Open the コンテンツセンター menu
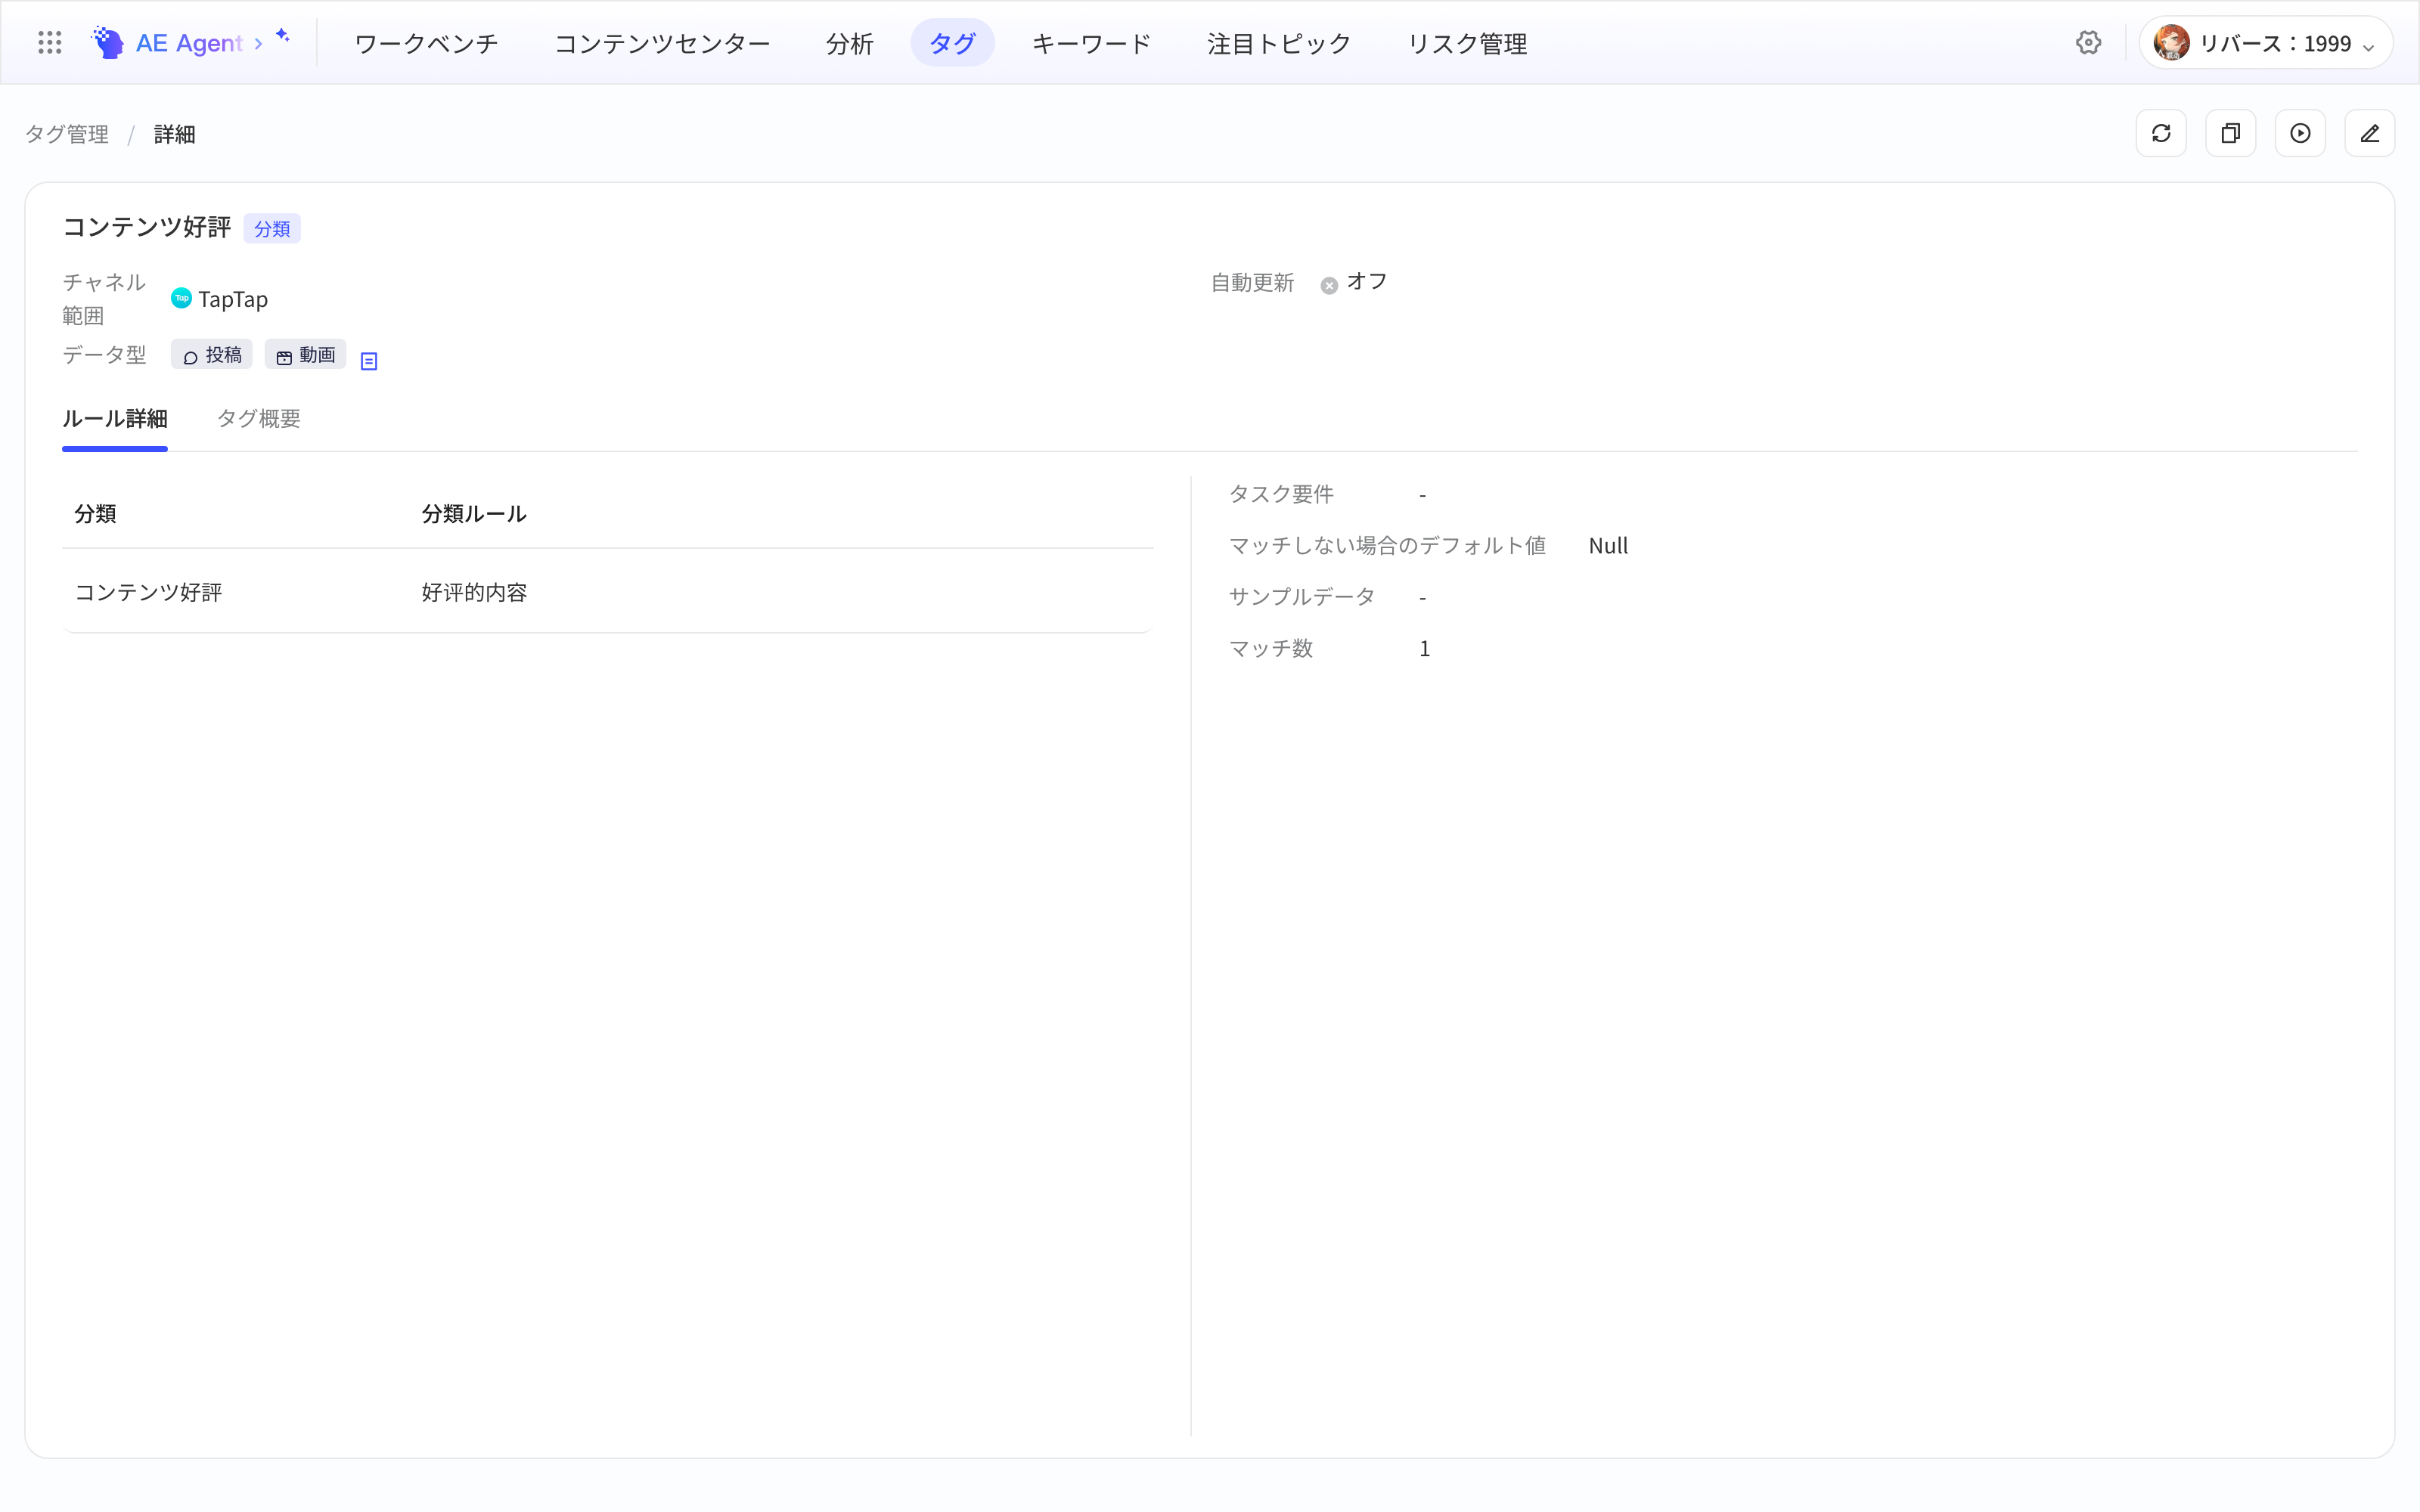 point(662,43)
